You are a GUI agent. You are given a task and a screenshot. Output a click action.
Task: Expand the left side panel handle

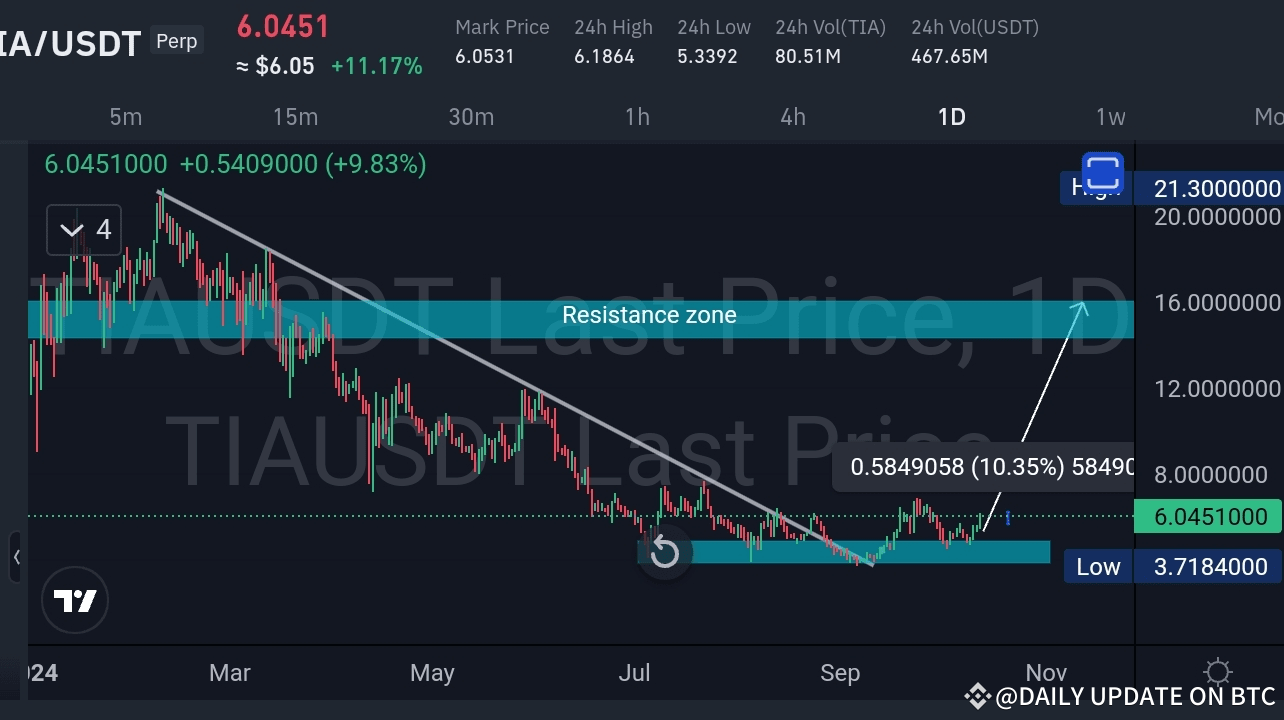pos(16,557)
